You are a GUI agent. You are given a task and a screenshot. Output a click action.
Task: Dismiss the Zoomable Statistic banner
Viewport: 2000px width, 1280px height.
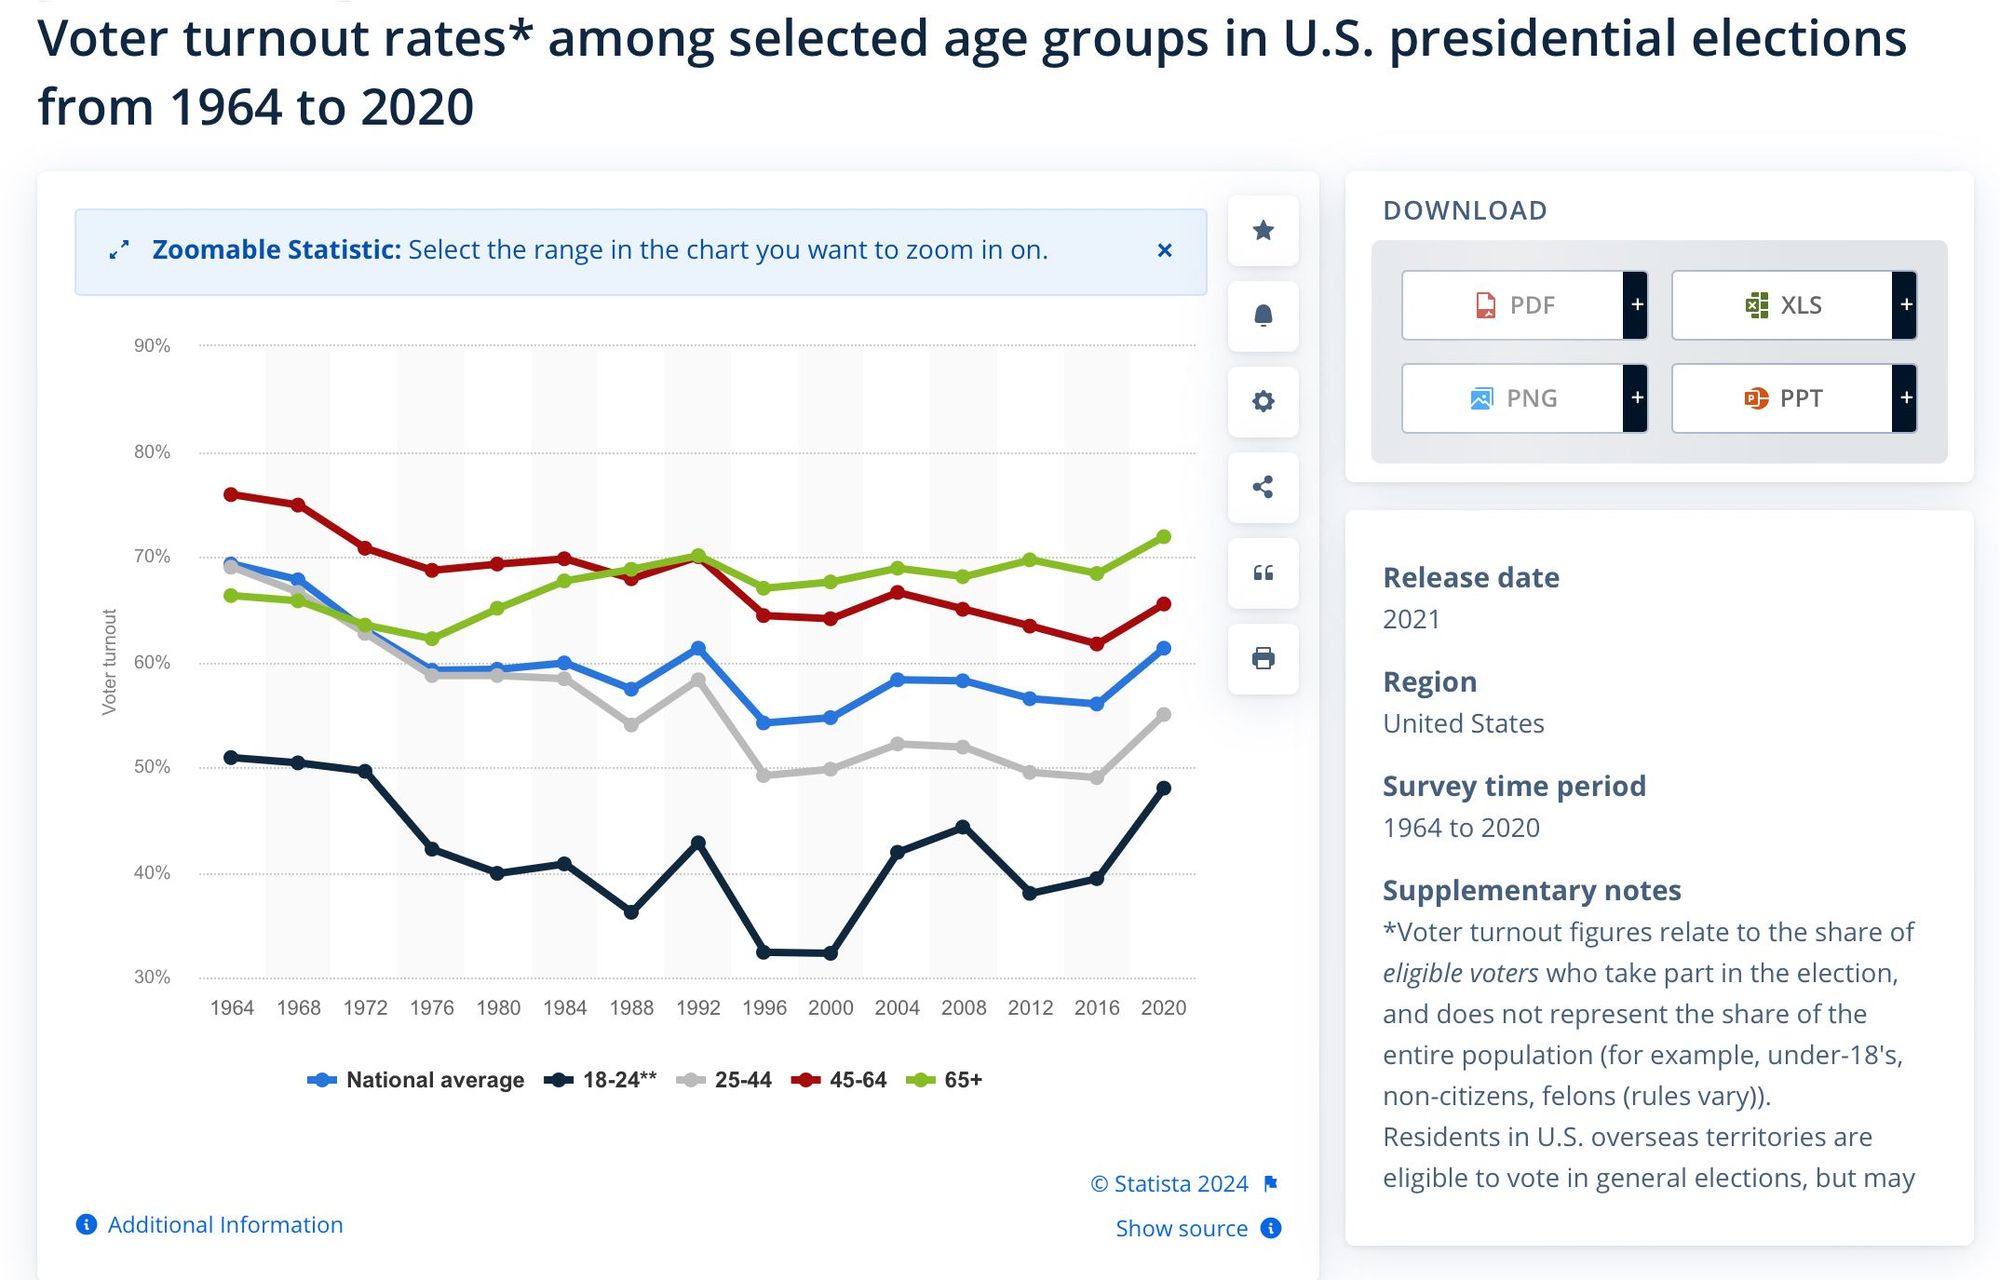1164,251
